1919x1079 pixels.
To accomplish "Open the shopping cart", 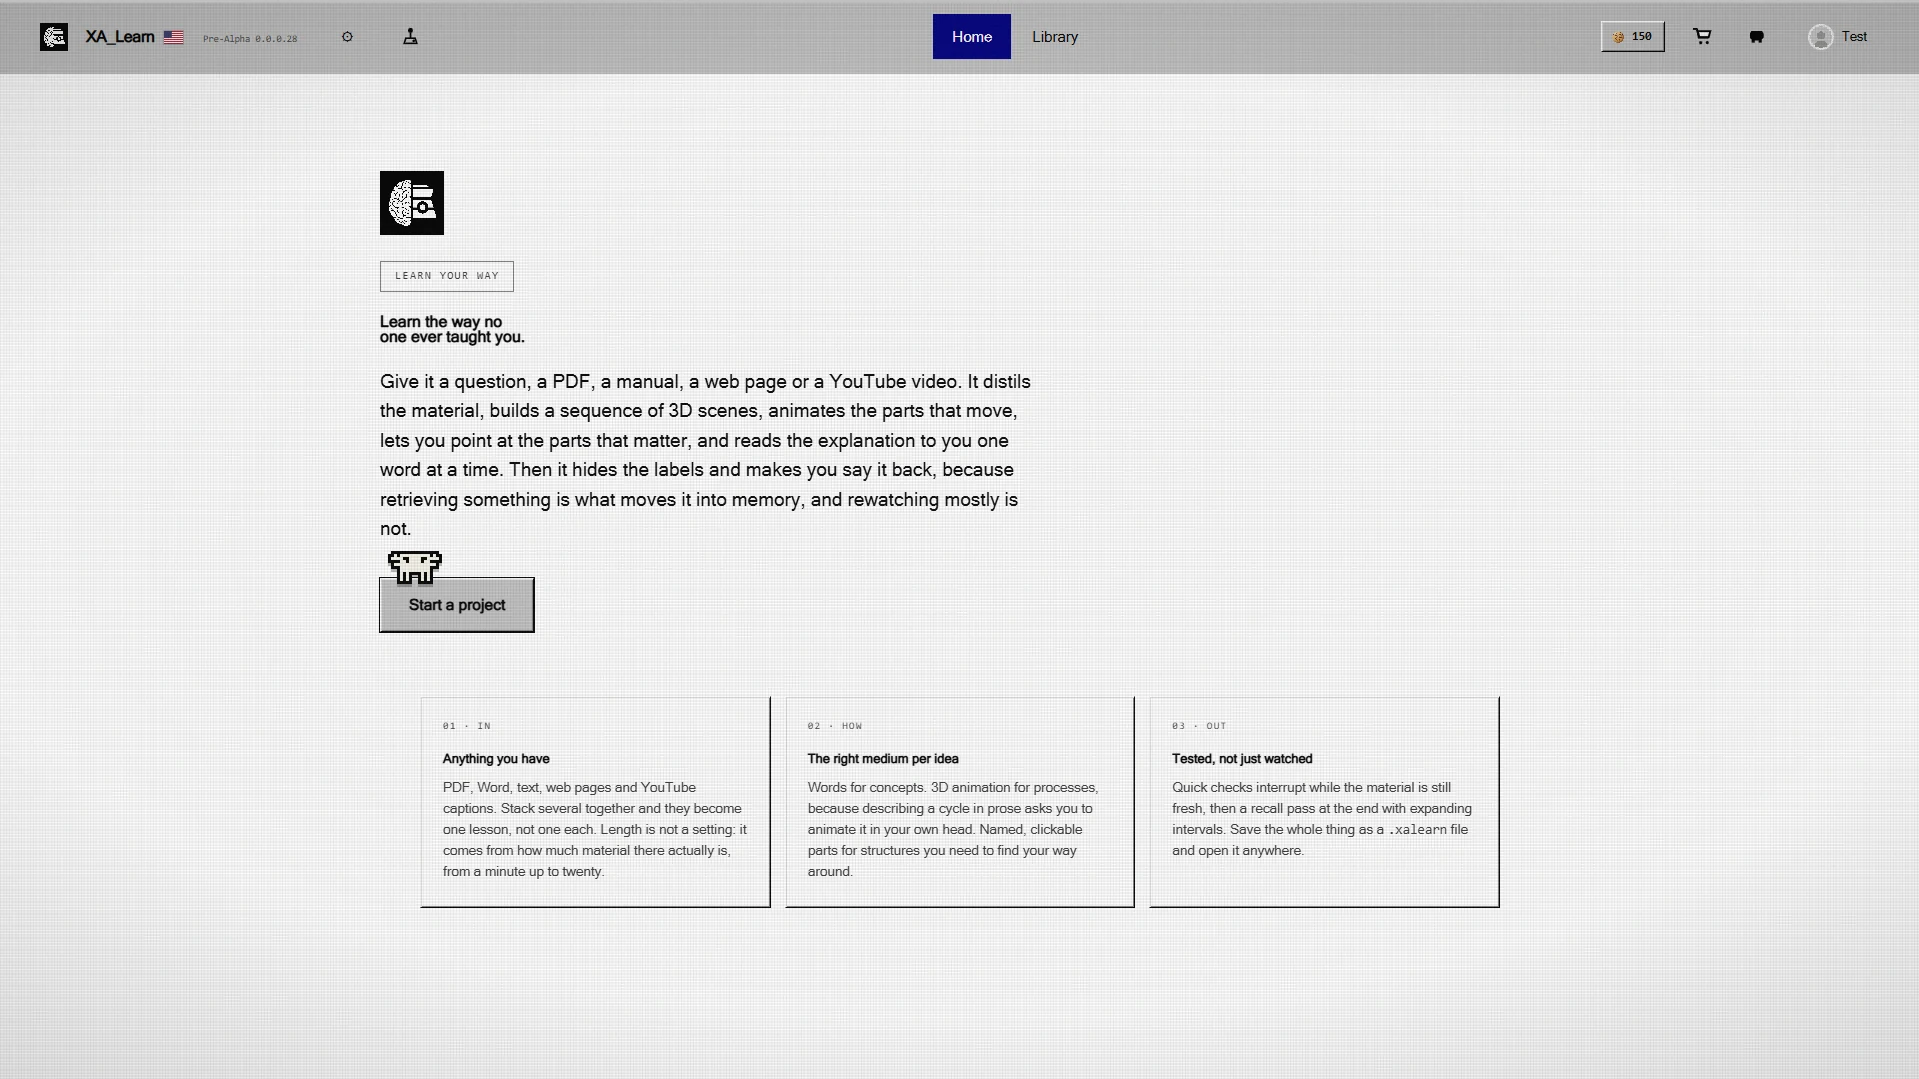I will pos(1702,37).
